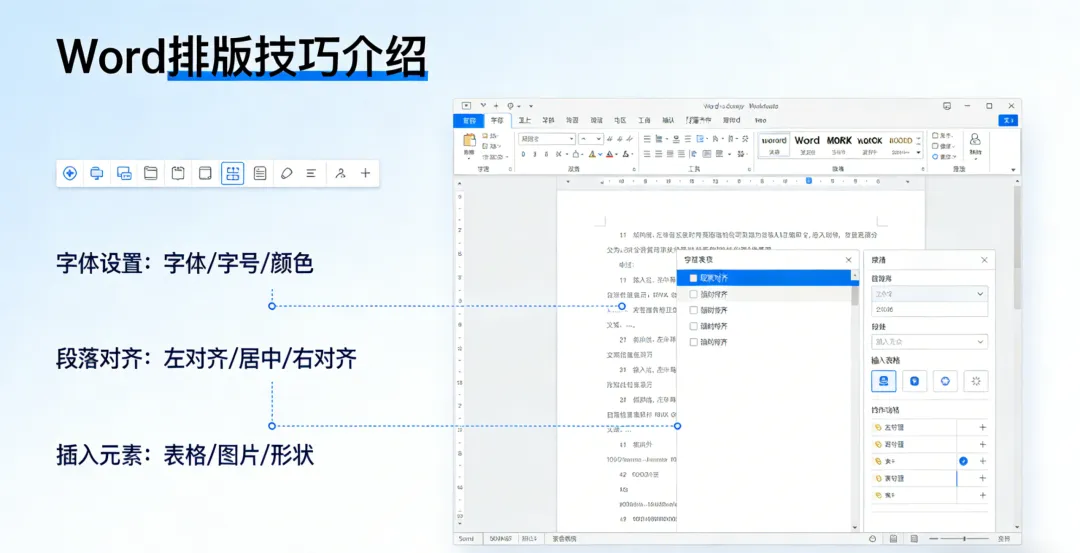The height and width of the screenshot is (553, 1080).
Task: Toggle the second checkbox in the dialog list
Action: [x=694, y=294]
